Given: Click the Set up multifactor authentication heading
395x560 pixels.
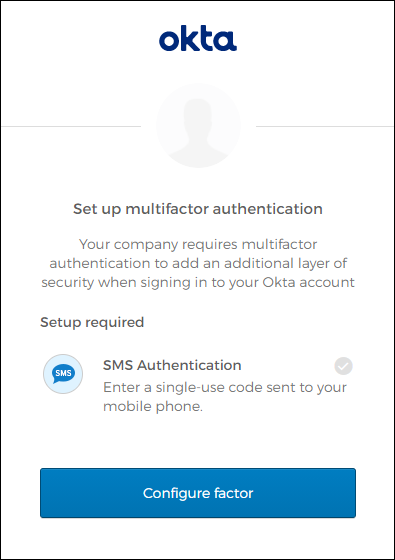Looking at the screenshot, I should pos(198,209).
